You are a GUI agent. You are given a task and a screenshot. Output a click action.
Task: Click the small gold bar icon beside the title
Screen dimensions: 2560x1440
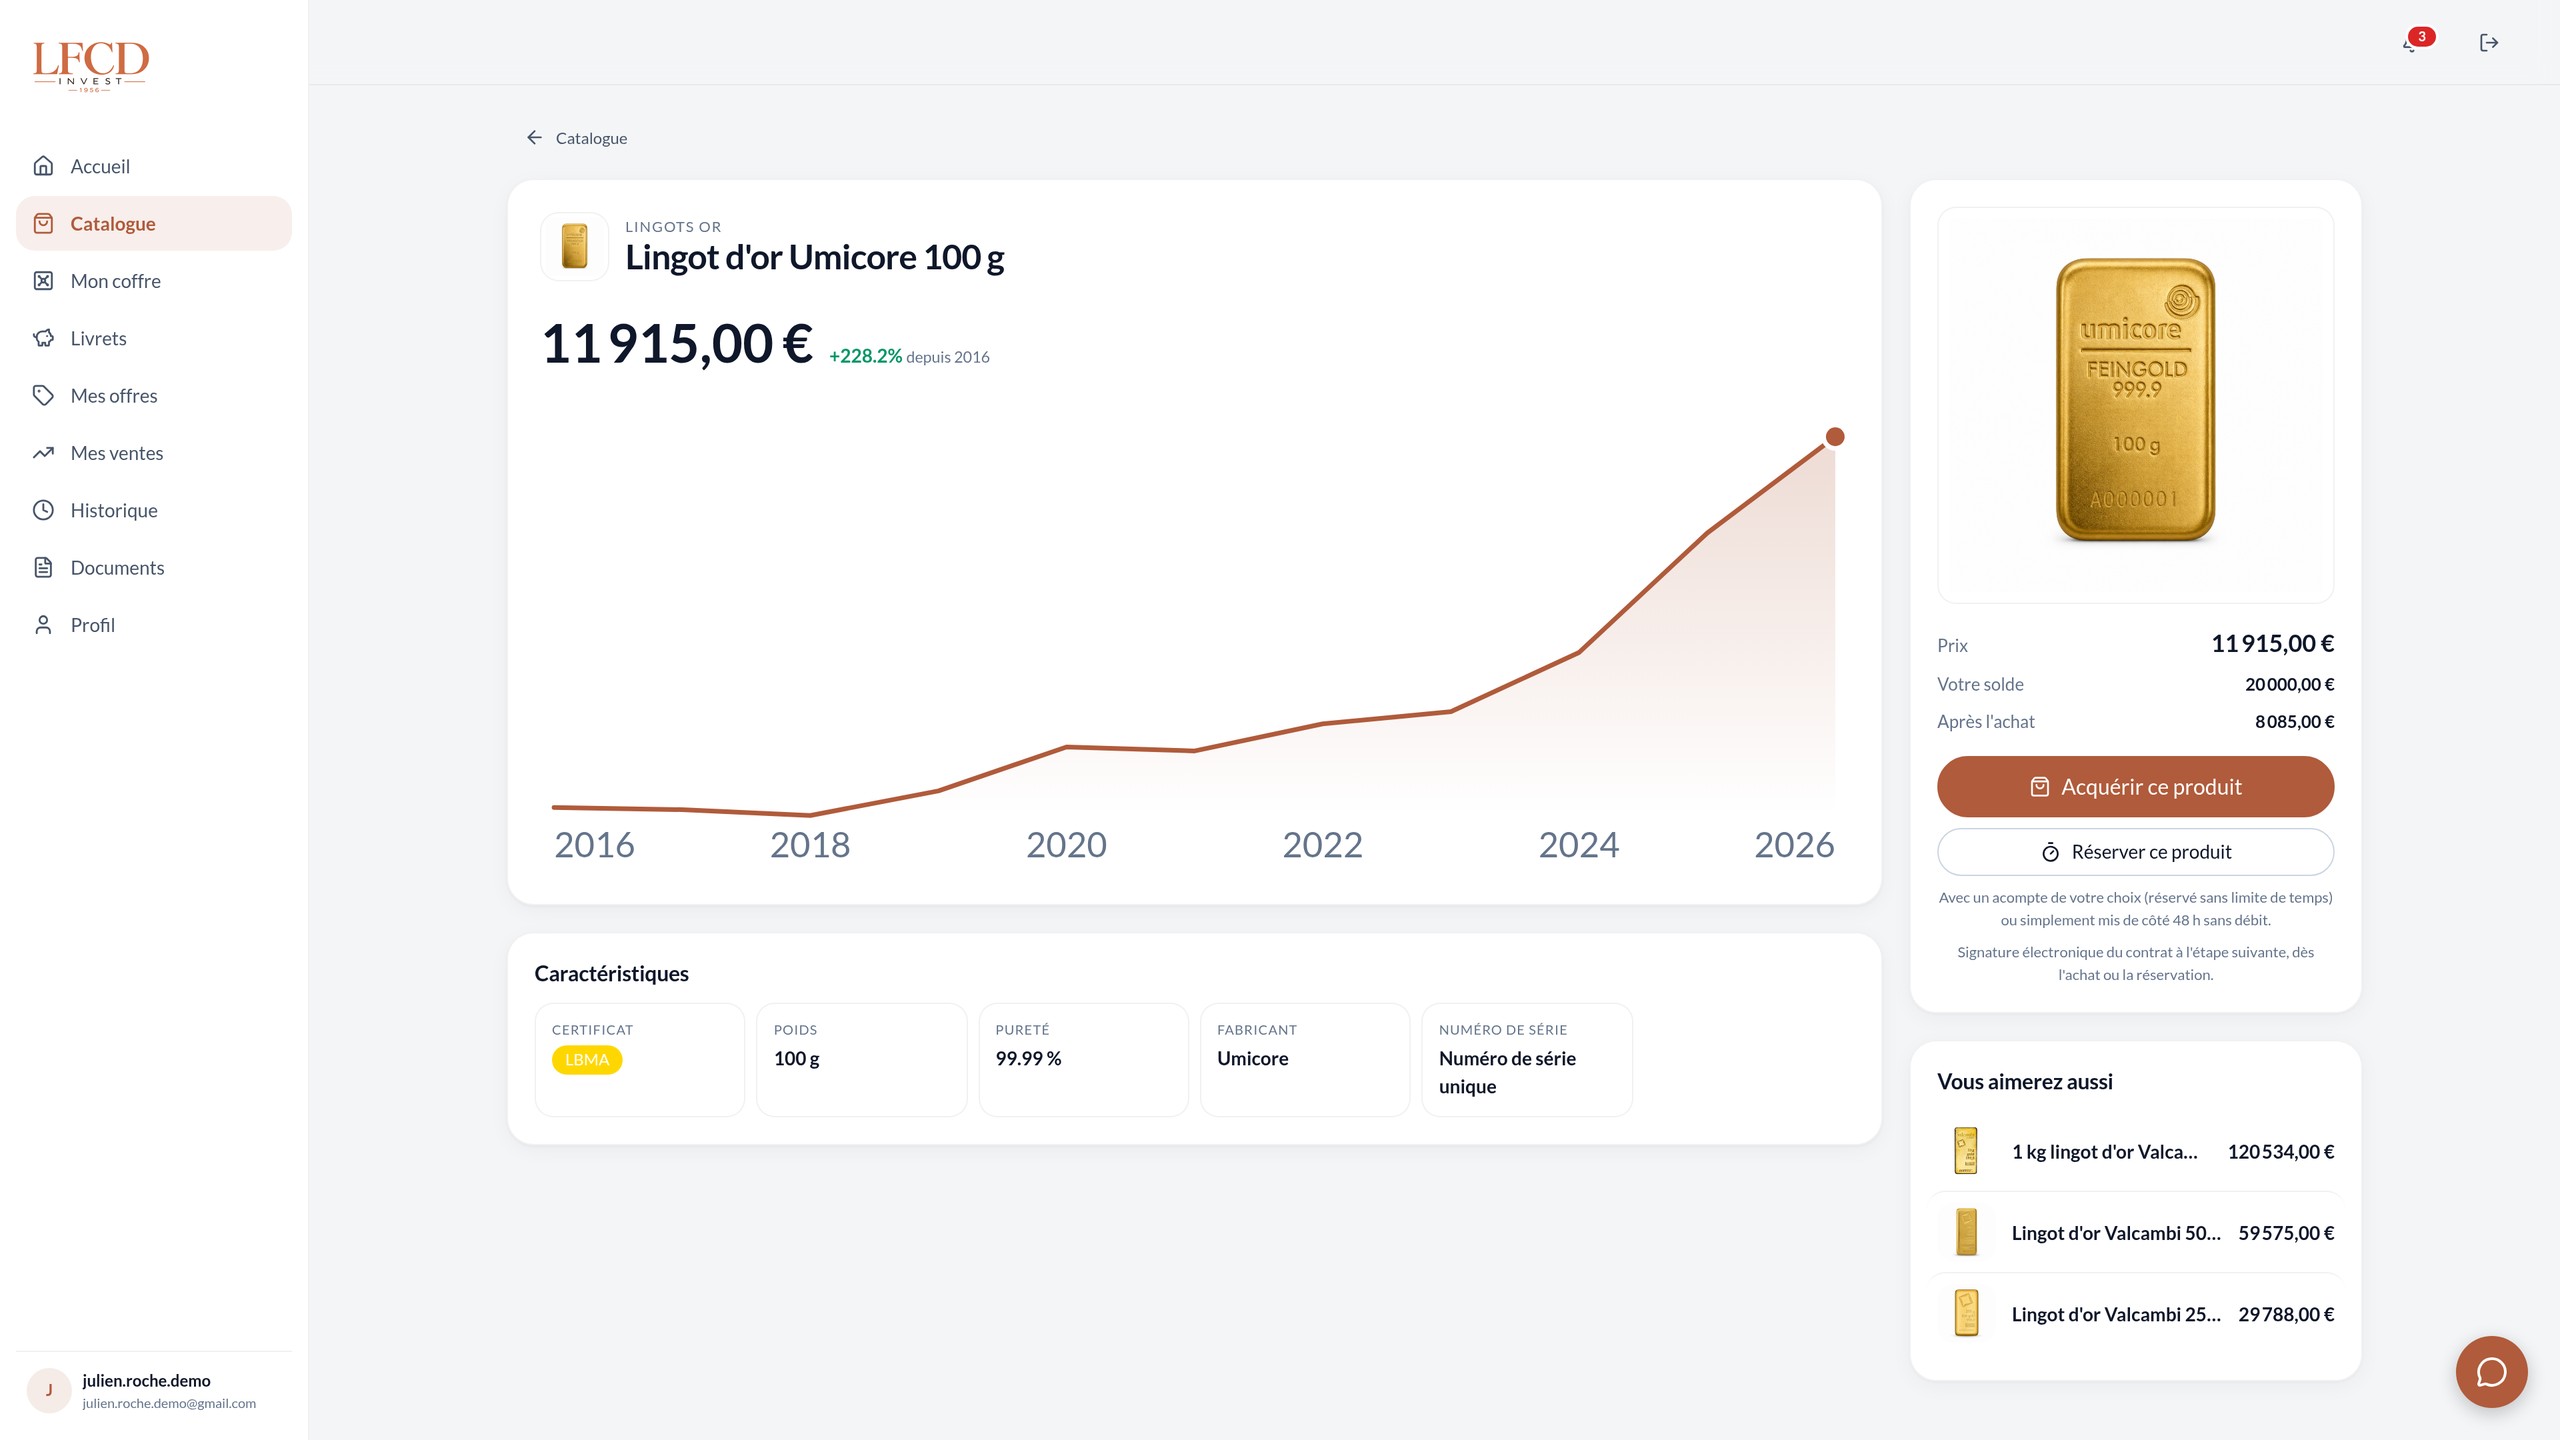pos(574,246)
